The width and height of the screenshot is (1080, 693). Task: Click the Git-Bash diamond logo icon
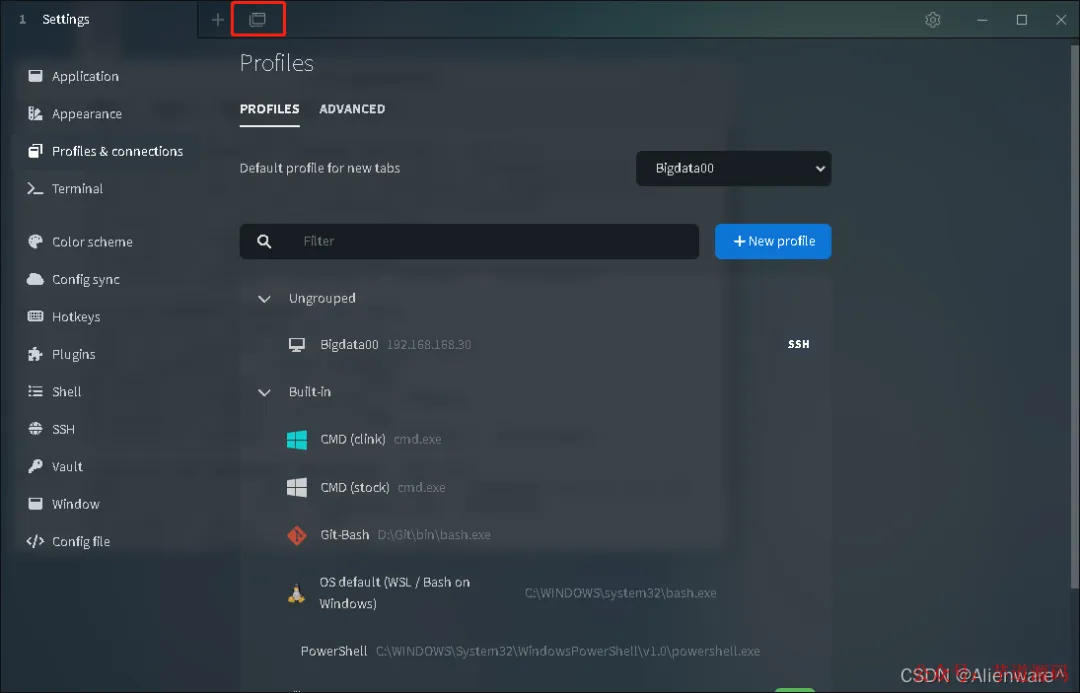click(x=297, y=535)
